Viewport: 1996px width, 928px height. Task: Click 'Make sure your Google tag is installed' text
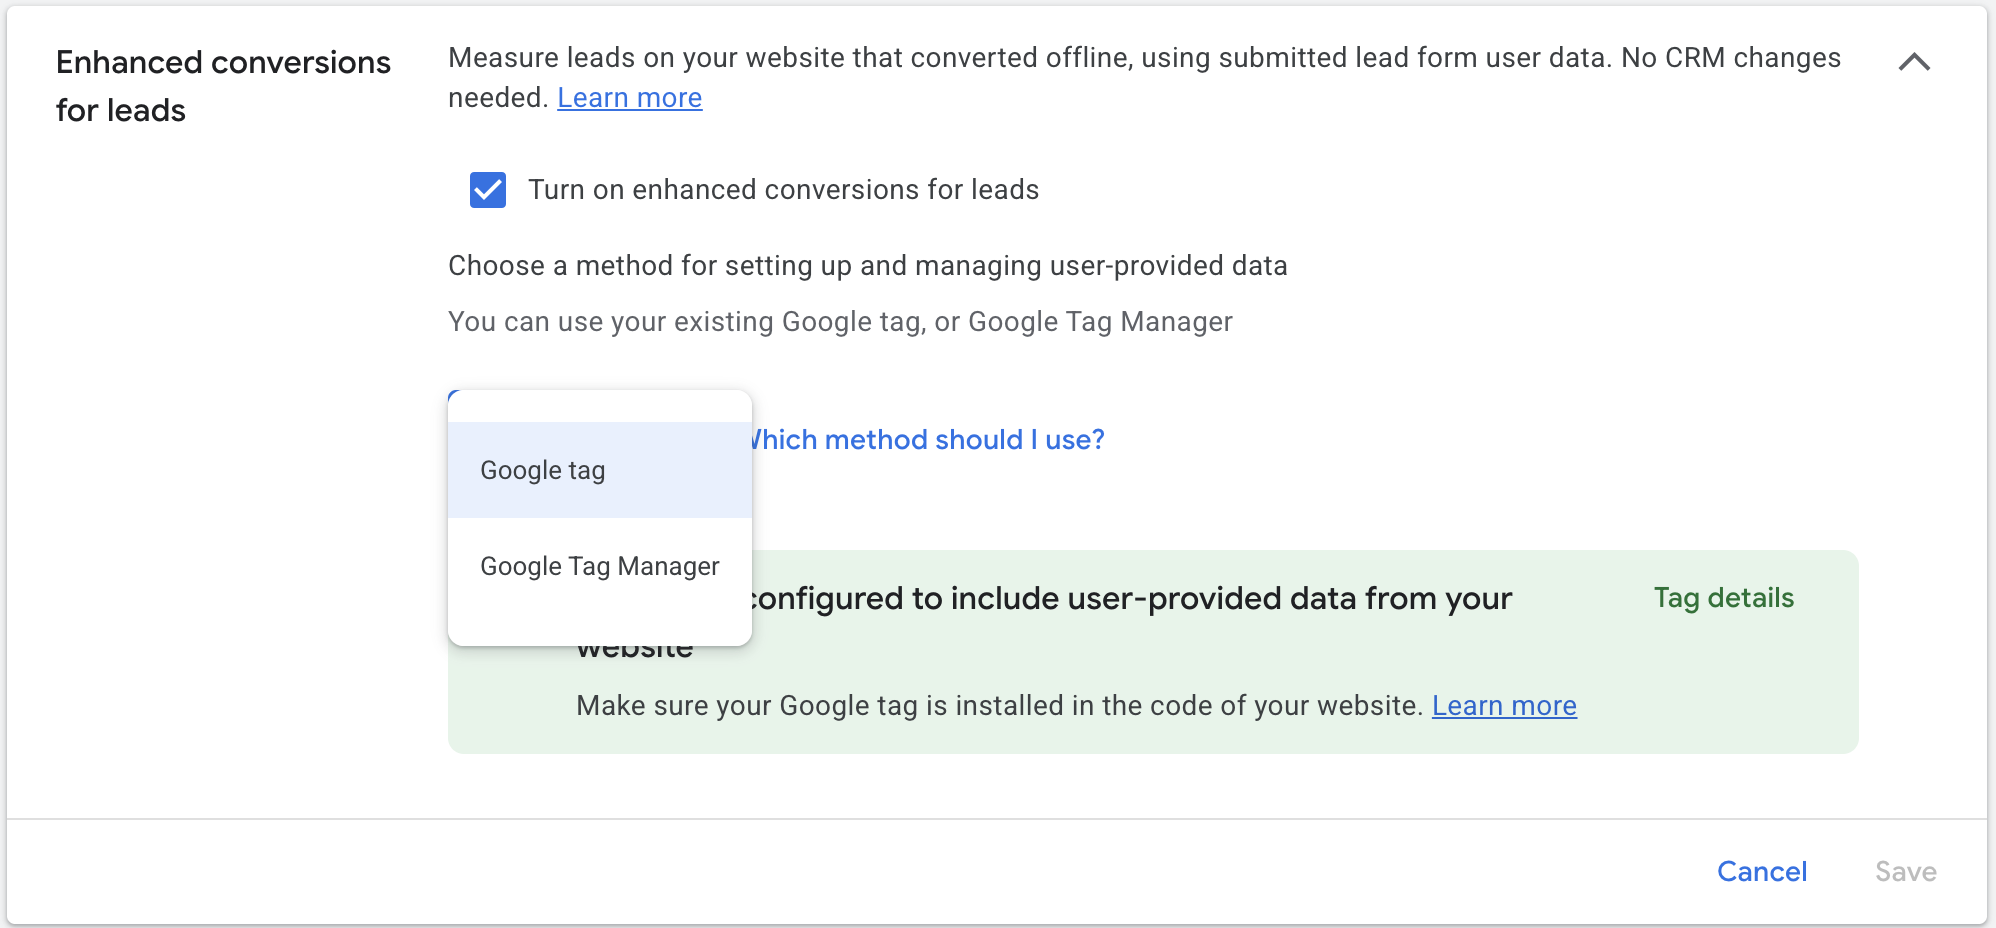coord(998,706)
